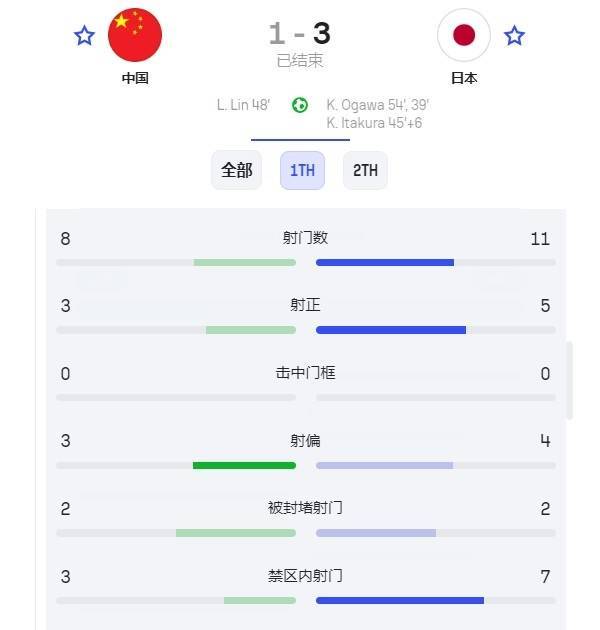Click scorer L. Lin 48'
This screenshot has width=600, height=630.
point(245,104)
